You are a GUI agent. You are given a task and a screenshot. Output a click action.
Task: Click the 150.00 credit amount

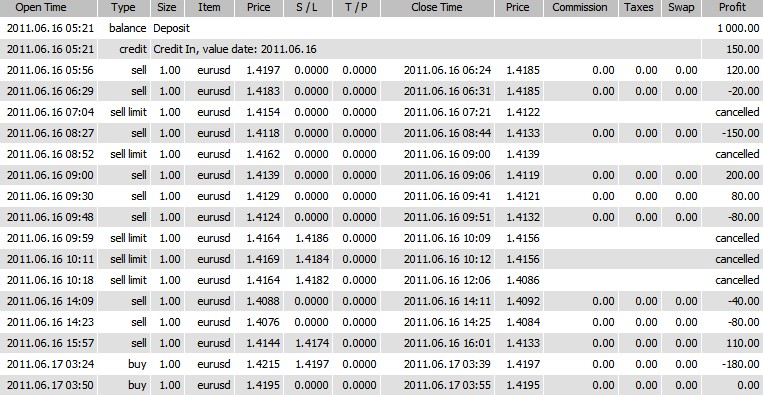(x=743, y=49)
